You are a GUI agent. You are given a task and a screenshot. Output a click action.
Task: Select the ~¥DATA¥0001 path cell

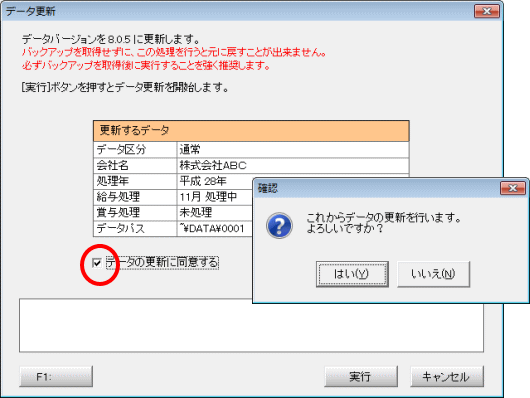[215, 229]
